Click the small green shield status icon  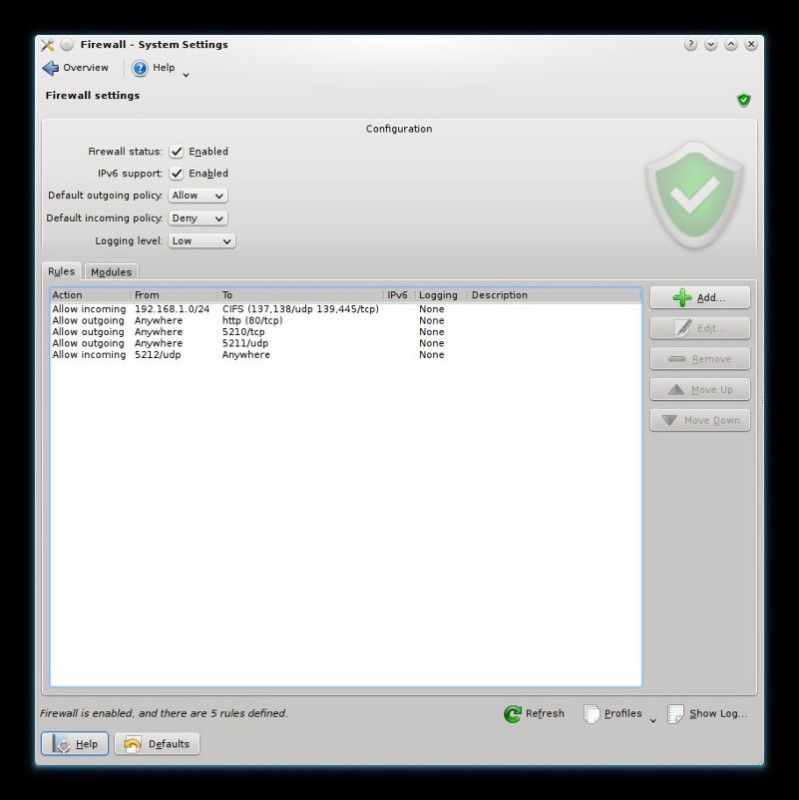tap(743, 100)
